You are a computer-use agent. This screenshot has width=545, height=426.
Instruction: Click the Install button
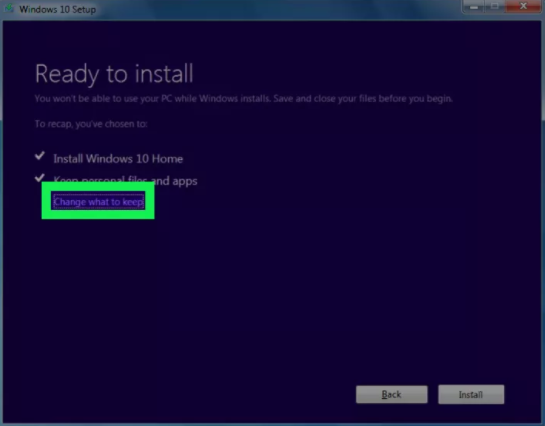click(x=471, y=394)
